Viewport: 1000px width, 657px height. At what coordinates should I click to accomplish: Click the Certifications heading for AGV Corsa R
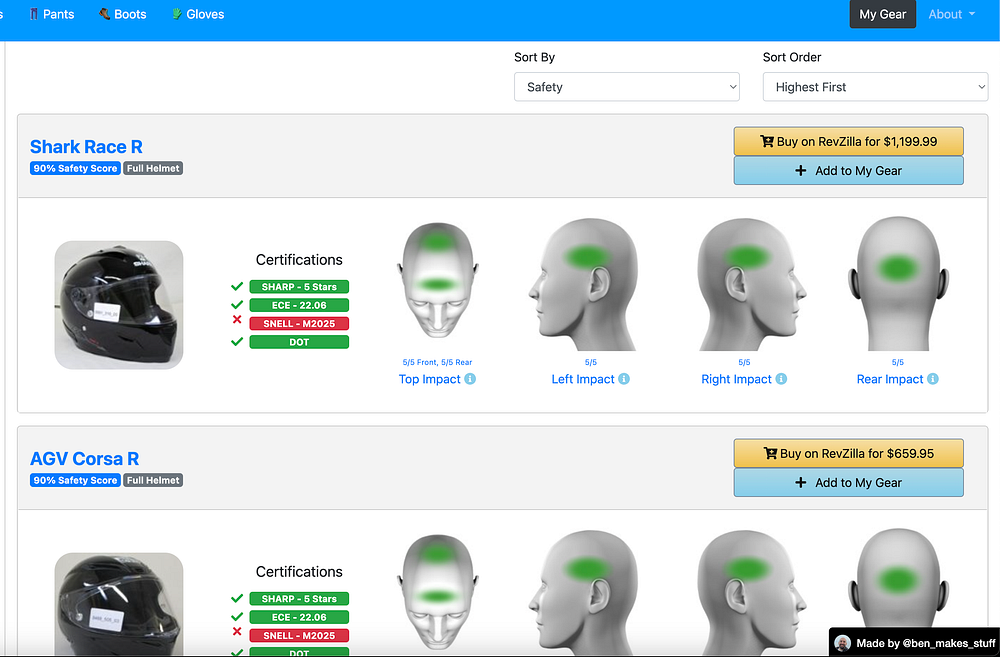[x=299, y=572]
